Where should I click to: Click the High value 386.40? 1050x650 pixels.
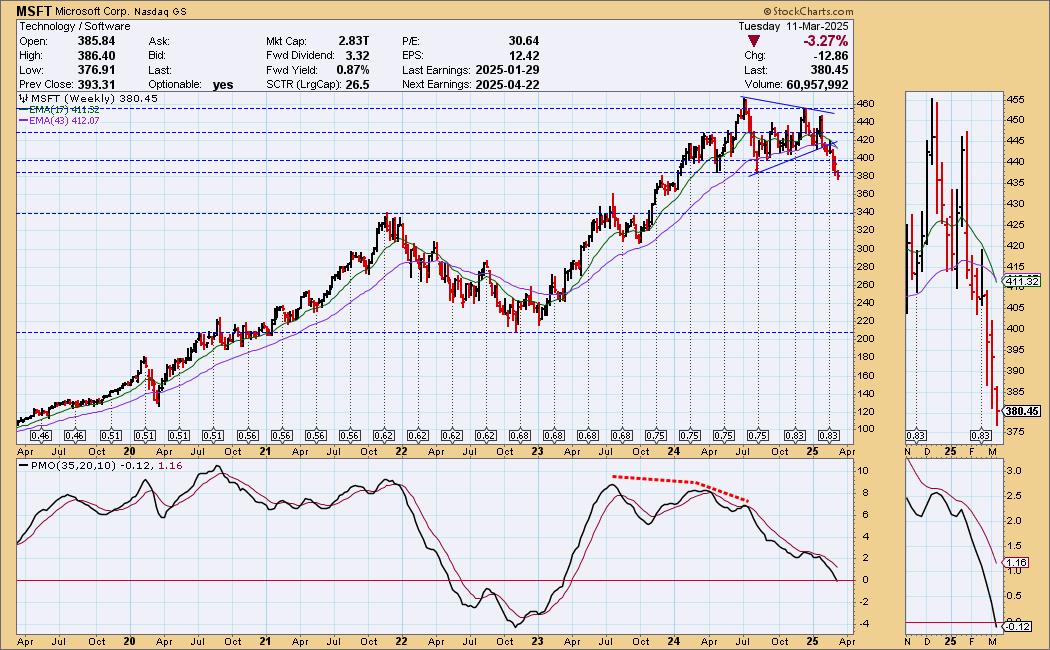pyautogui.click(x=96, y=56)
